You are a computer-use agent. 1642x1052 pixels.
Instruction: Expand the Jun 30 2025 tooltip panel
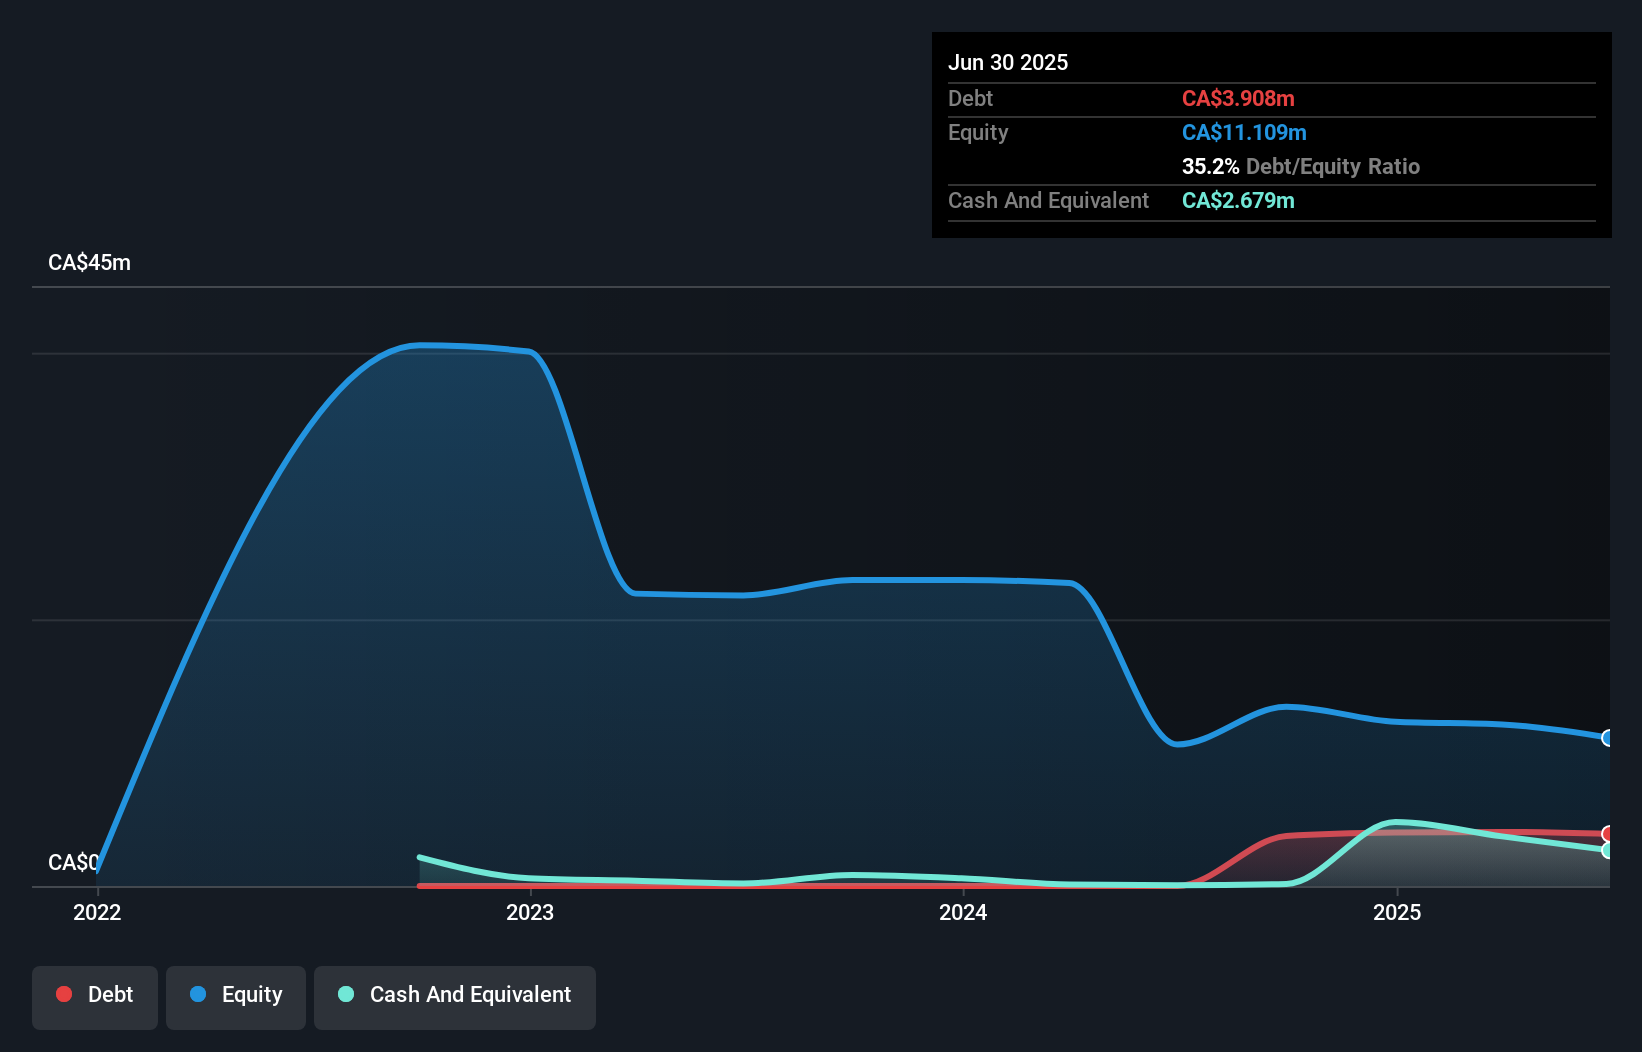click(x=1008, y=62)
